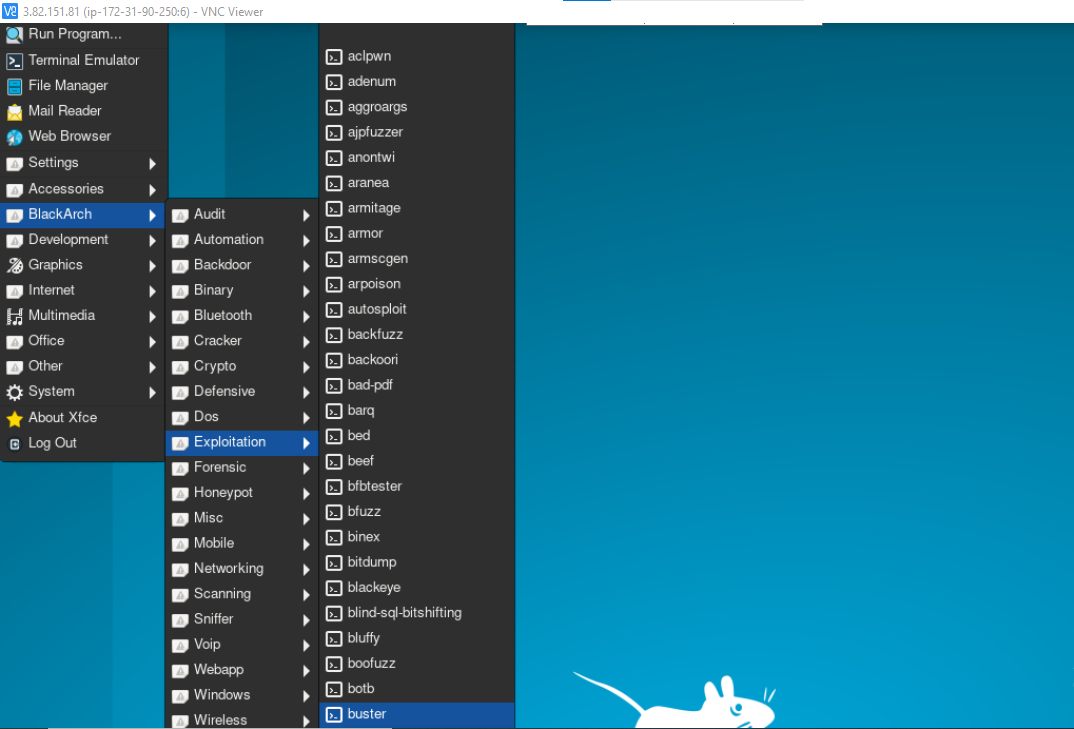
Task: Open the Exploitation submenu
Action: pos(242,442)
